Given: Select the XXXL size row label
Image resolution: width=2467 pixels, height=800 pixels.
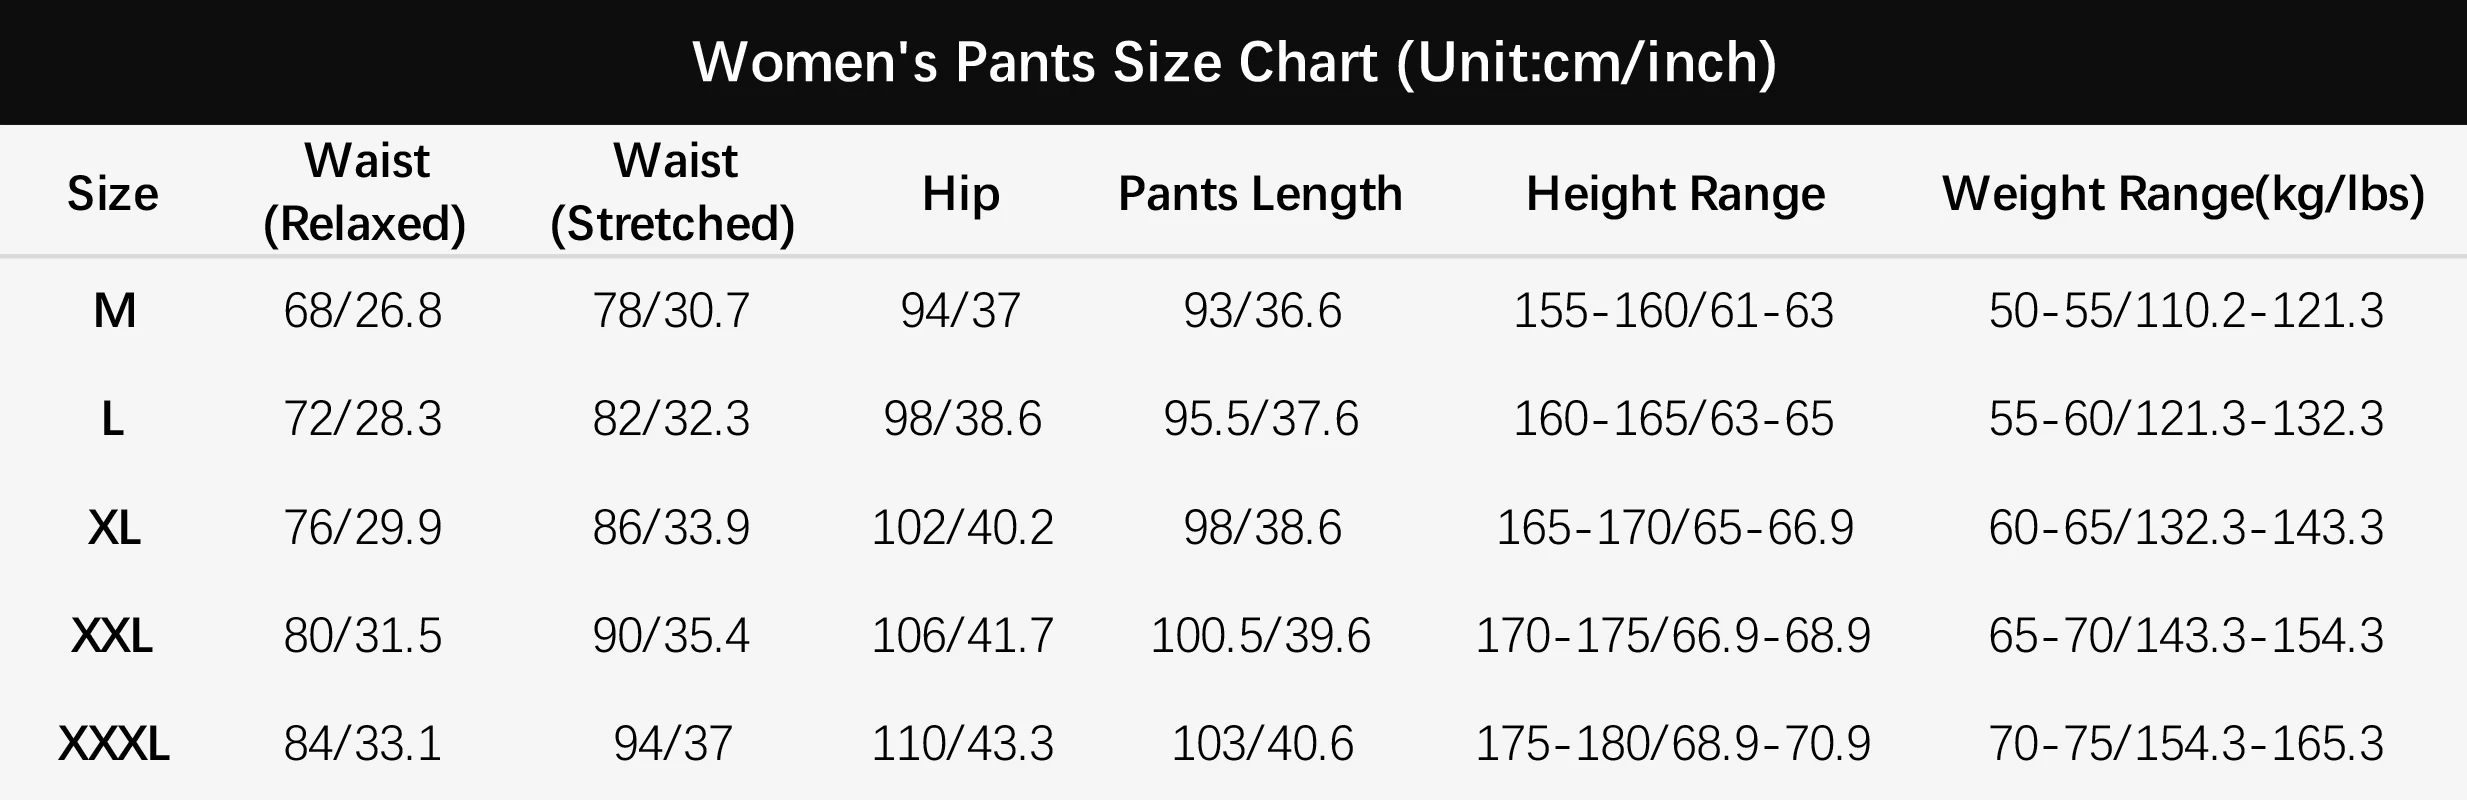Looking at the screenshot, I should click(x=114, y=744).
